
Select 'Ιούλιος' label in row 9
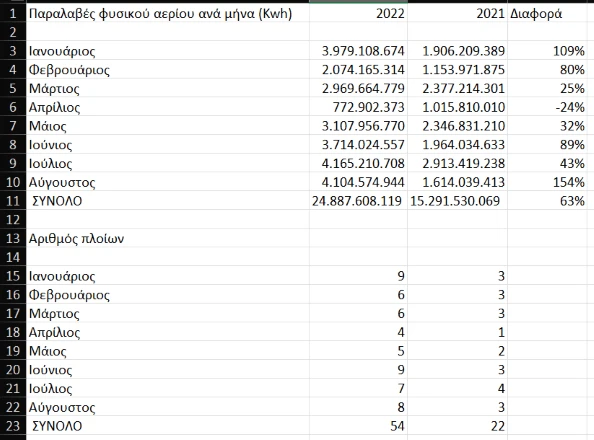click(50, 163)
